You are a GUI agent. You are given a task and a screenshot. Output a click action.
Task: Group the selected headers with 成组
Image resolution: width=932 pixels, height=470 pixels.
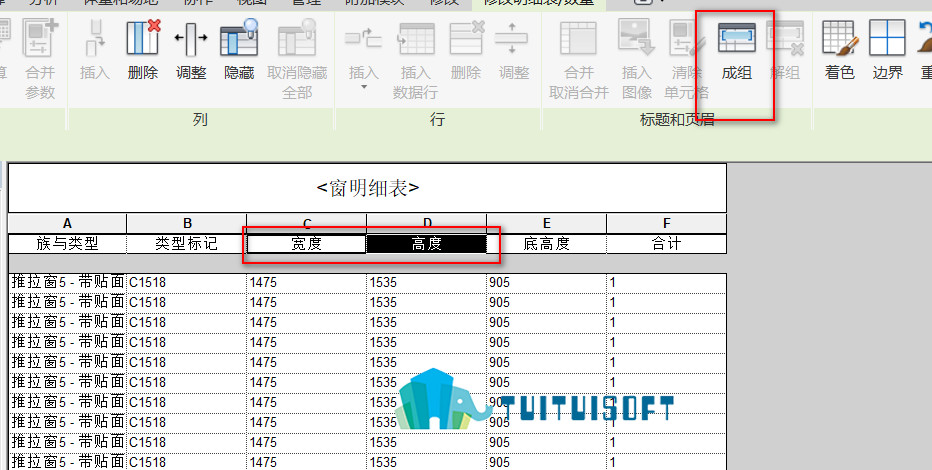[x=736, y=38]
